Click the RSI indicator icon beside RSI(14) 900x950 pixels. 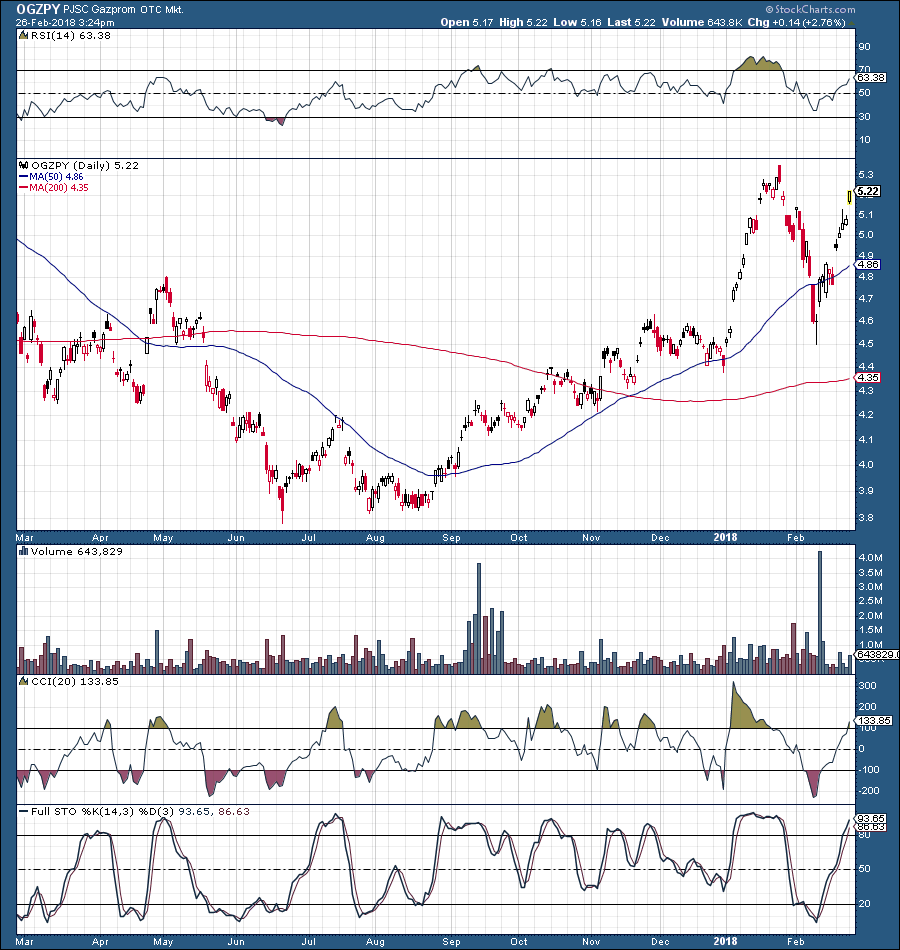[24, 35]
